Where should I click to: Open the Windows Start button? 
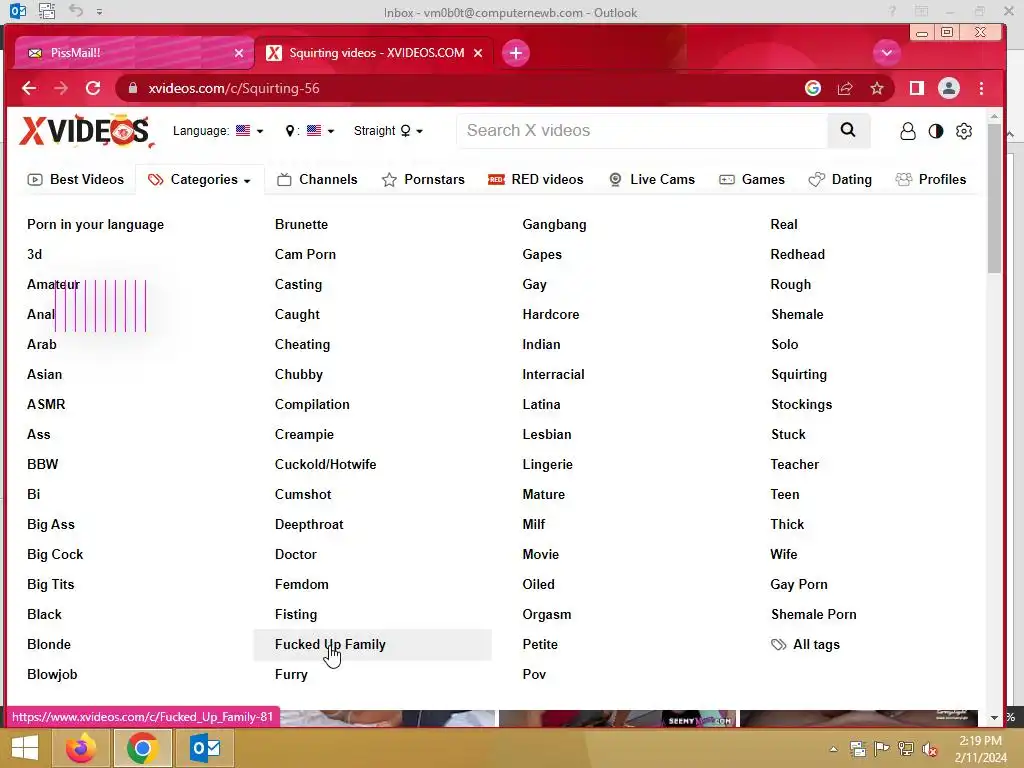(25, 748)
